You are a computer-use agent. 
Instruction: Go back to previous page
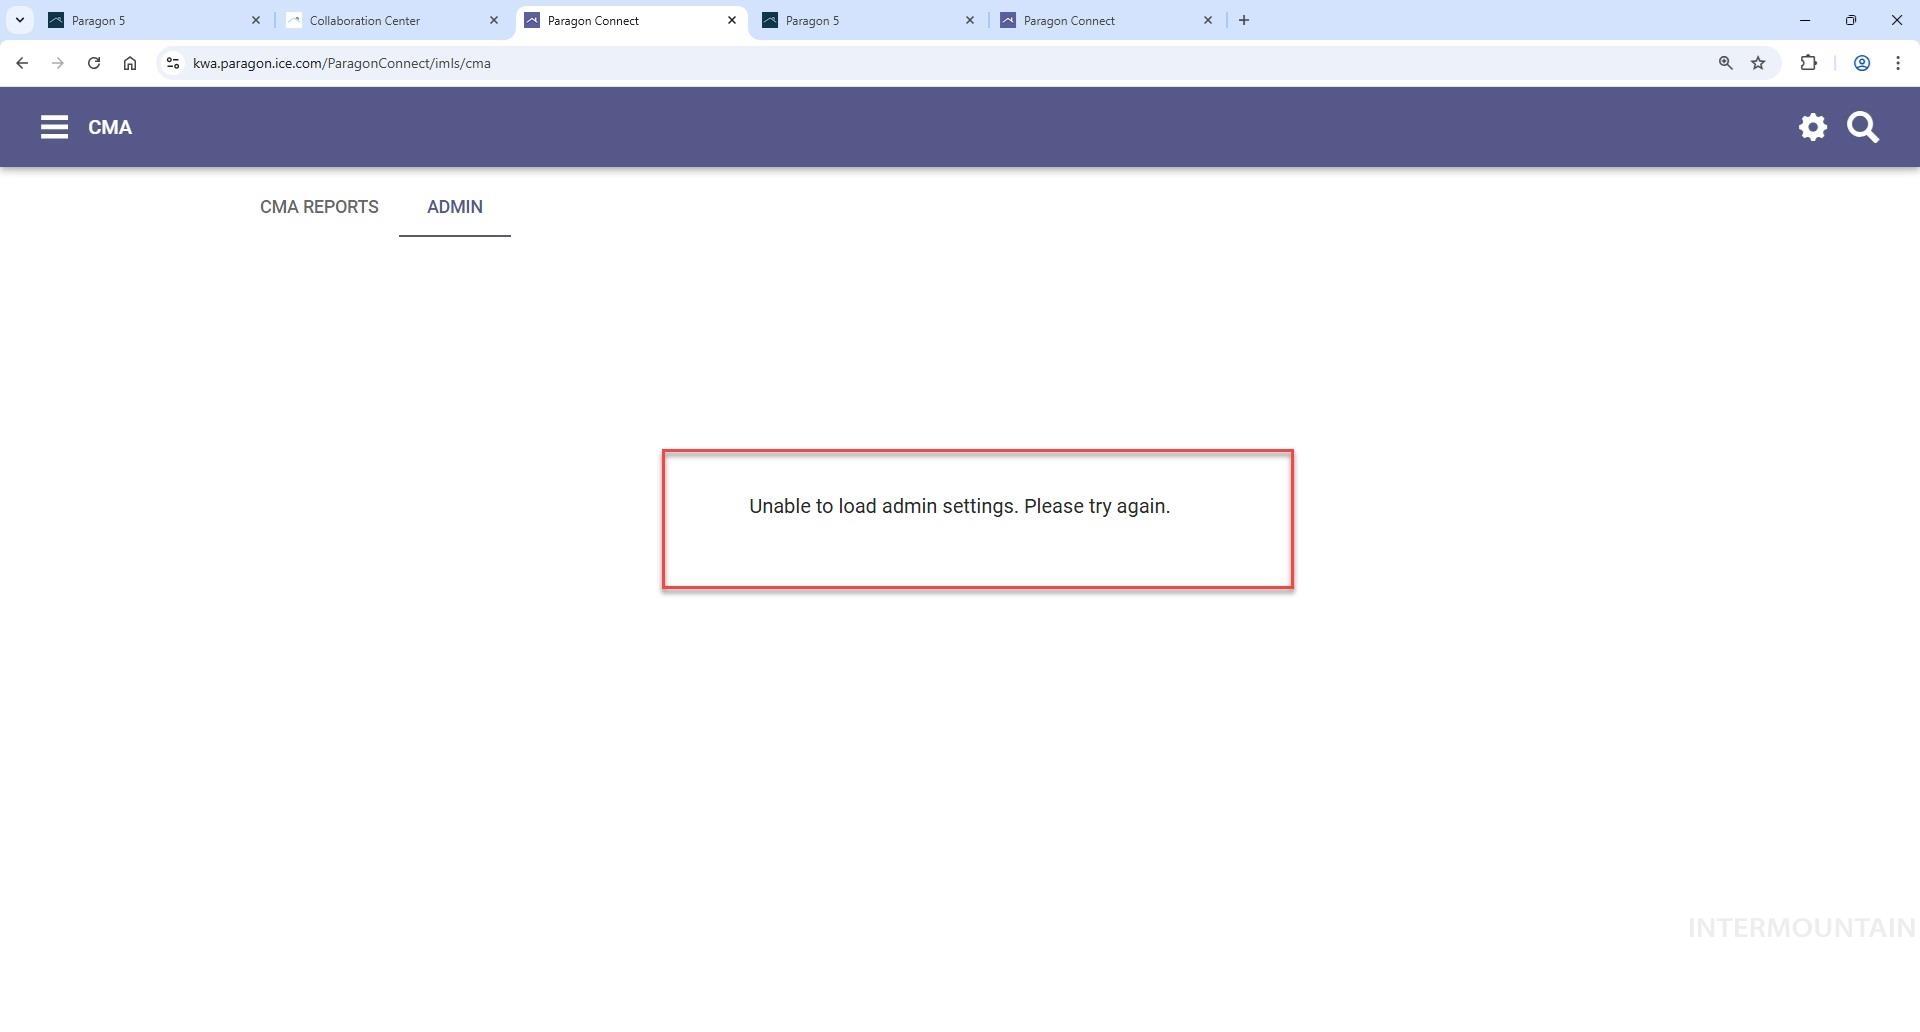click(22, 63)
